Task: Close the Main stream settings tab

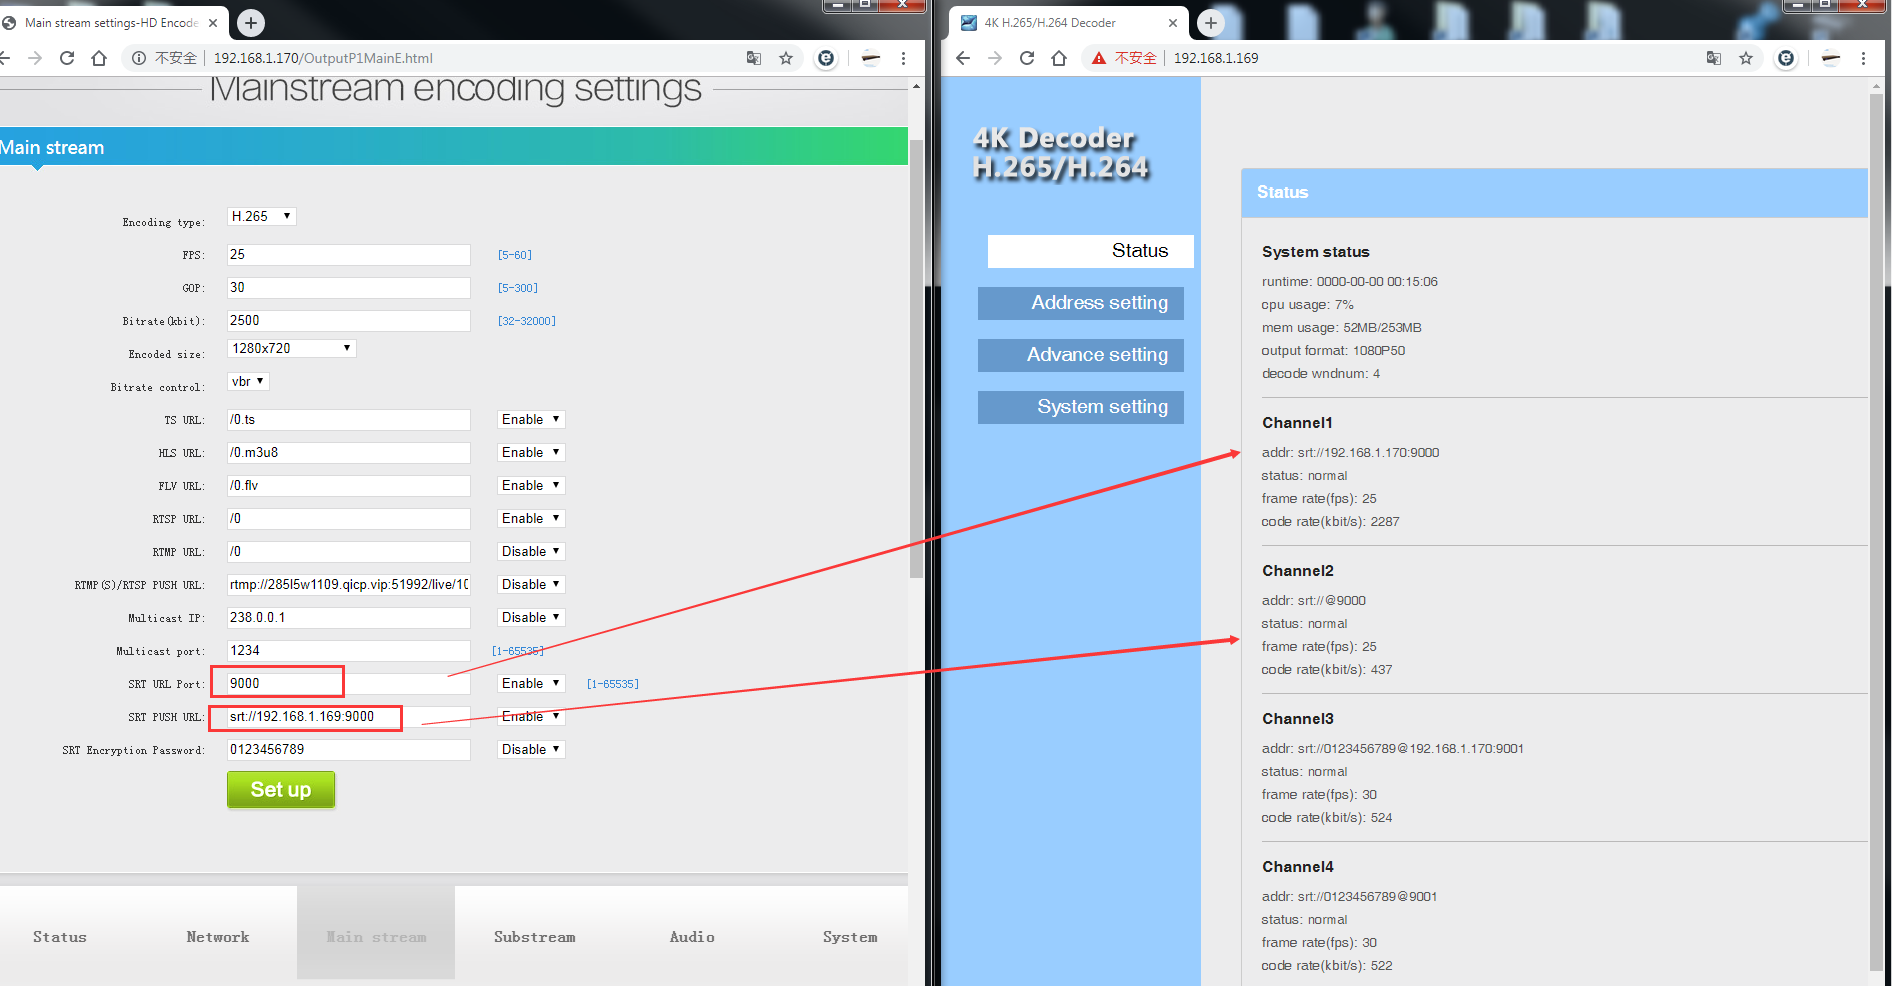Action: 213,22
